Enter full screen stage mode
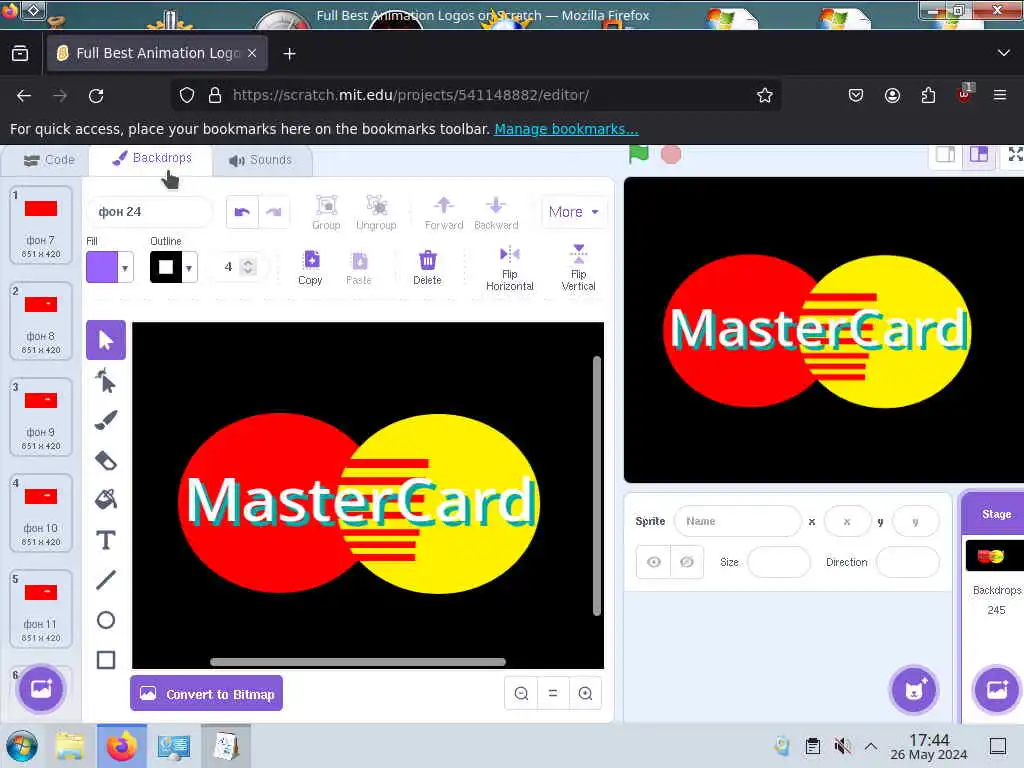This screenshot has width=1024, height=768. (1015, 155)
